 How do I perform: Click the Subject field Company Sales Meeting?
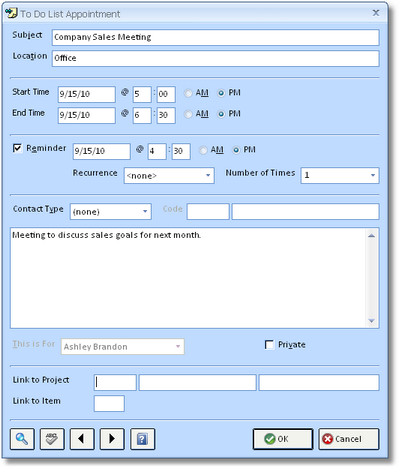tap(215, 37)
